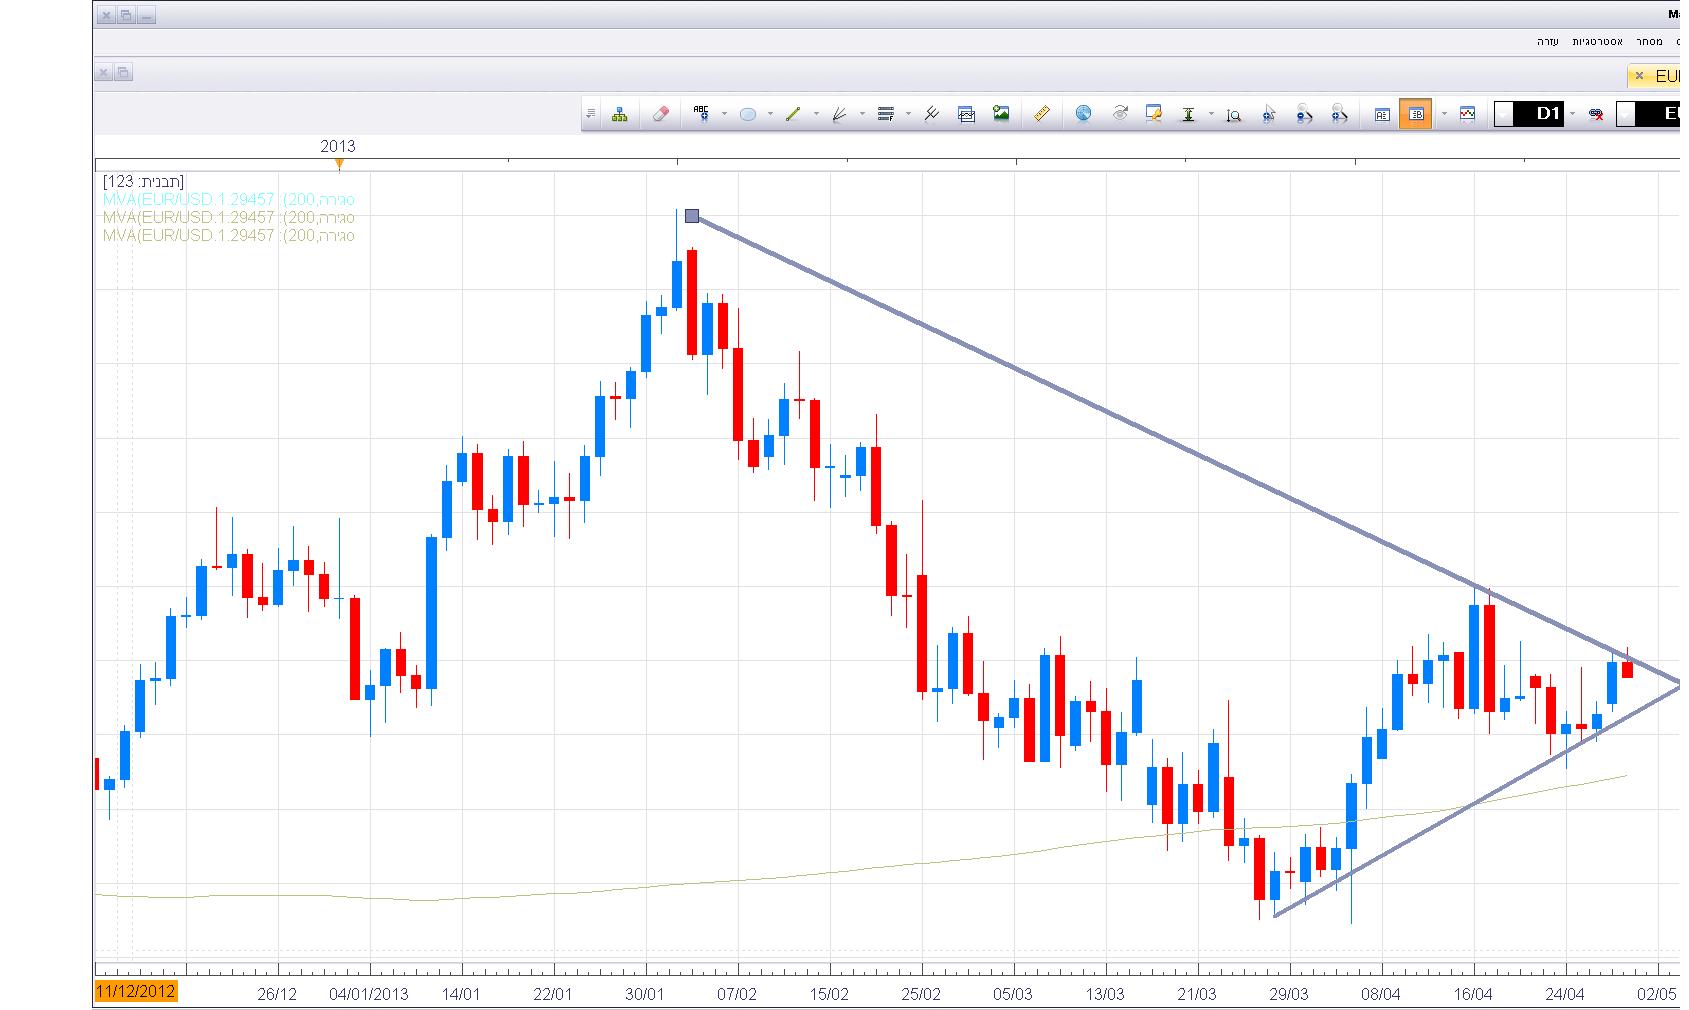
Task: Click the 21/03 date axis label
Action: pyautogui.click(x=1197, y=994)
